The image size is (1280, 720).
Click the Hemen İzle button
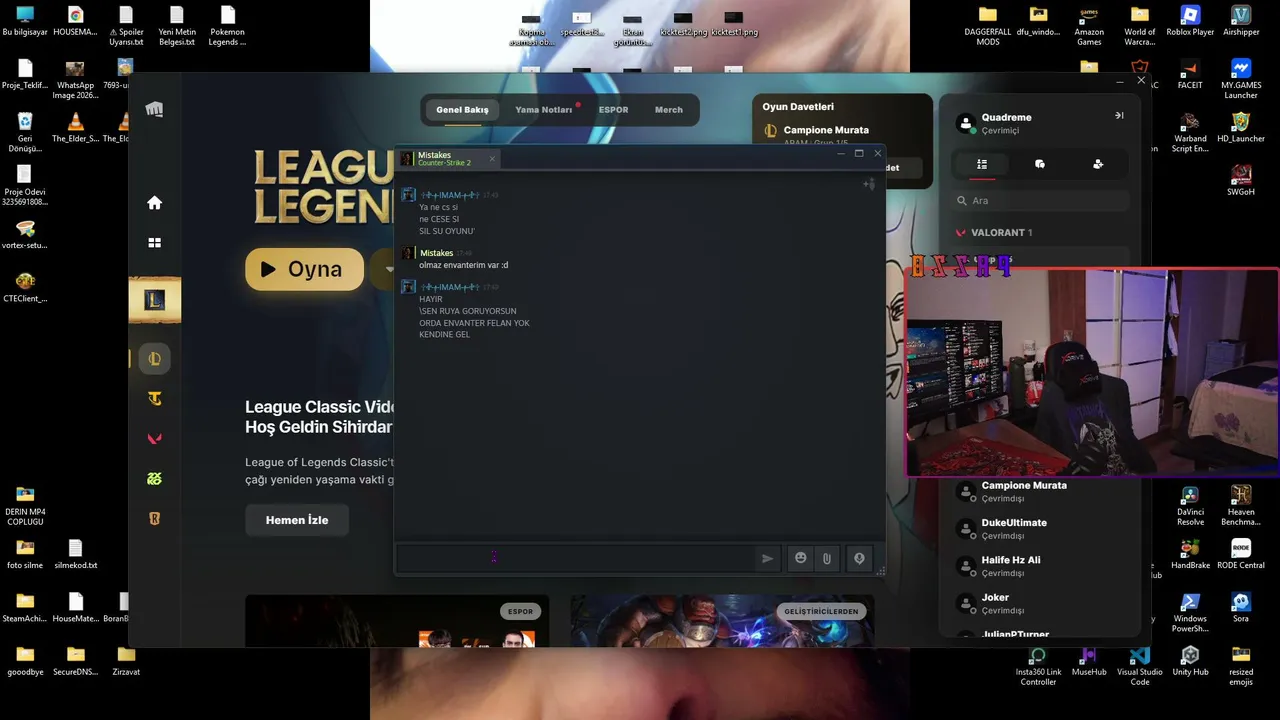[297, 520]
